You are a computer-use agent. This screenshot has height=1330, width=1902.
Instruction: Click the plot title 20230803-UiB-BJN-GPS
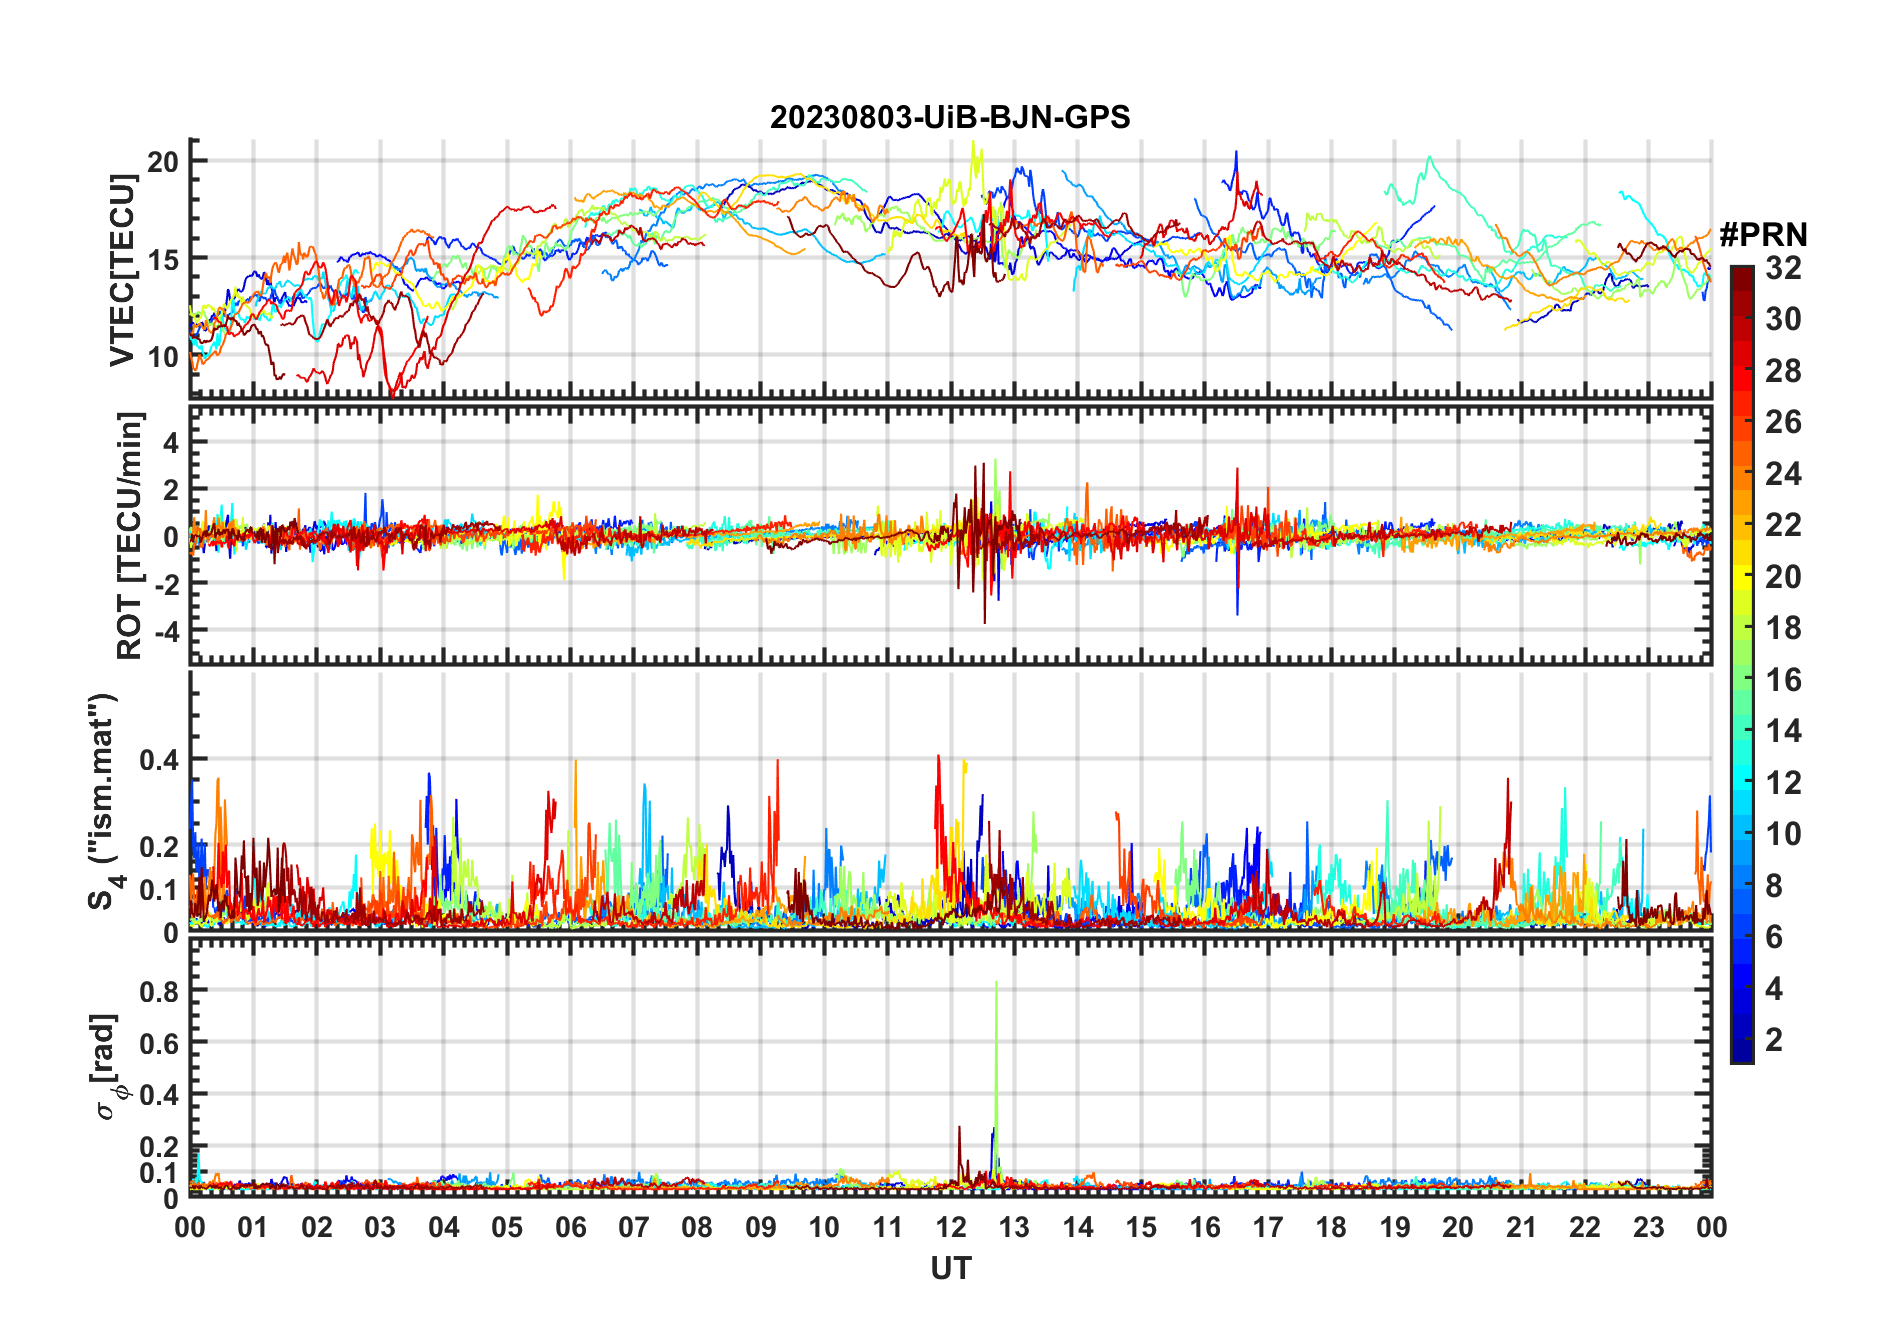(x=949, y=118)
